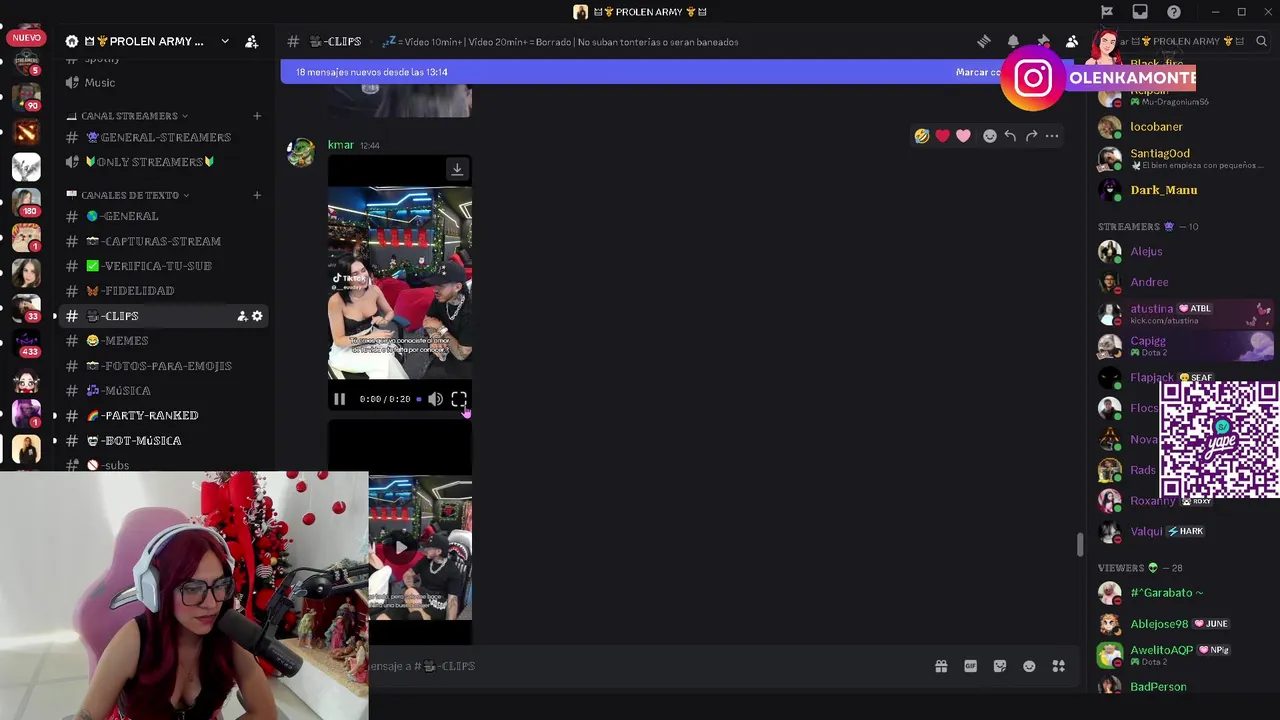
Task: Open Dark_Manu member profile
Action: (1163, 190)
